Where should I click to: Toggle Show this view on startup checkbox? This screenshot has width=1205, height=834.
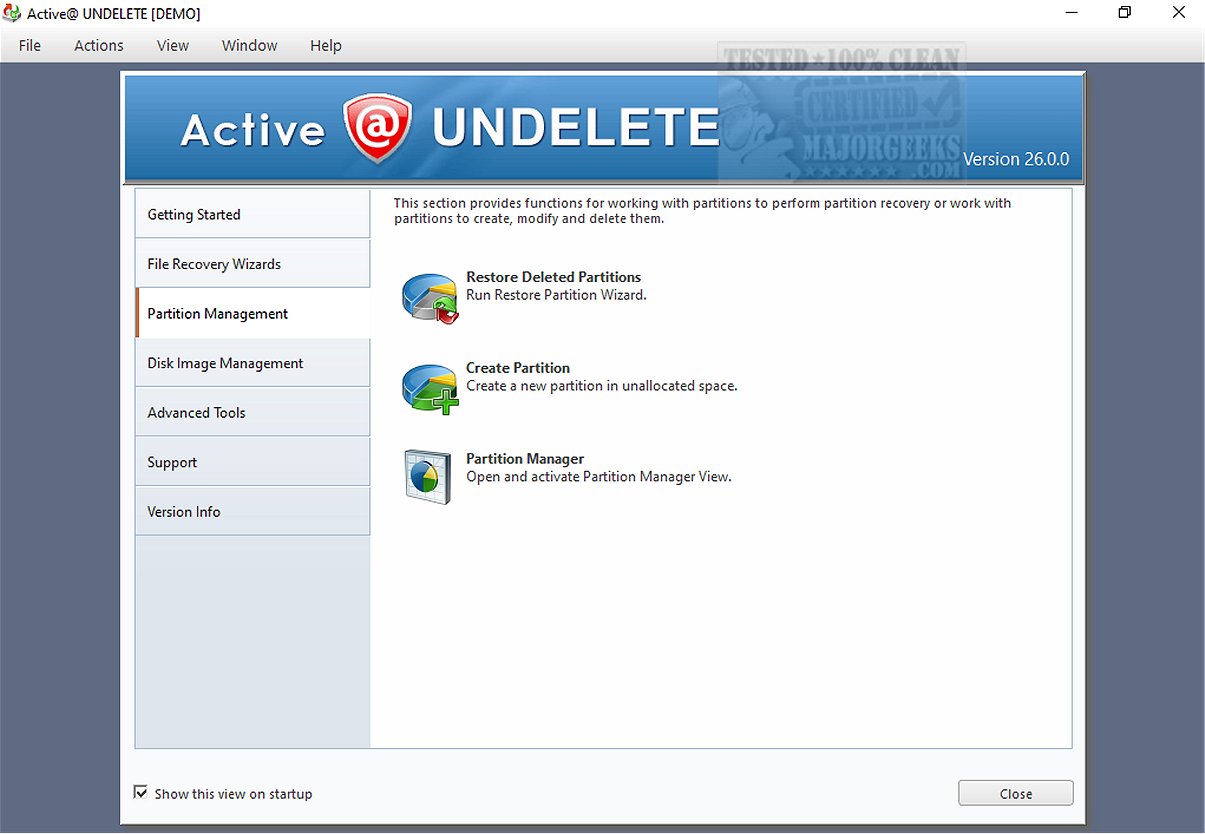click(x=141, y=793)
